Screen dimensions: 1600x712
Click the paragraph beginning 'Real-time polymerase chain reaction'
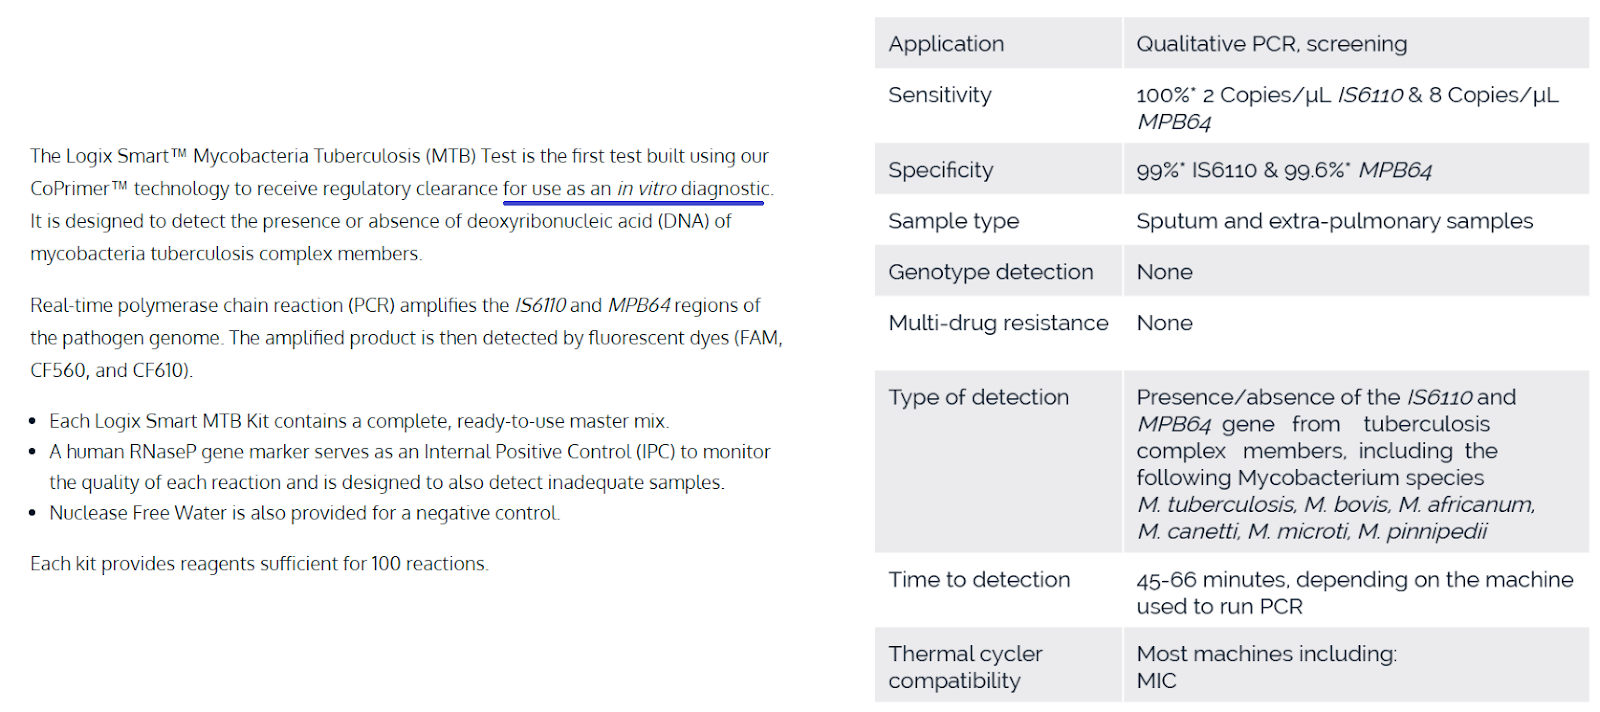pos(406,338)
